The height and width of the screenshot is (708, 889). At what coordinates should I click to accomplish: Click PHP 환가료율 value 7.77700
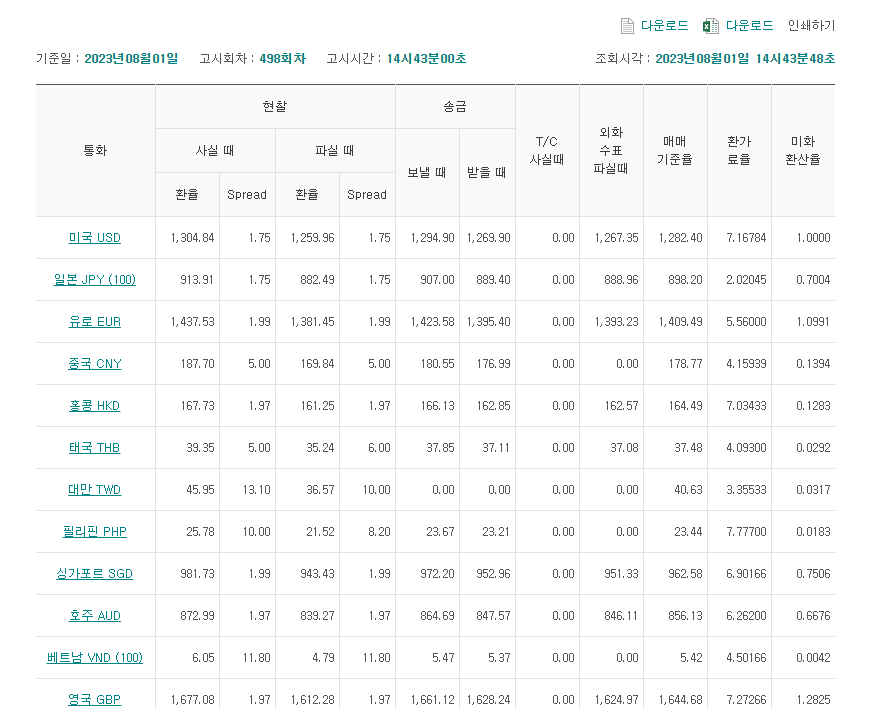pos(746,531)
